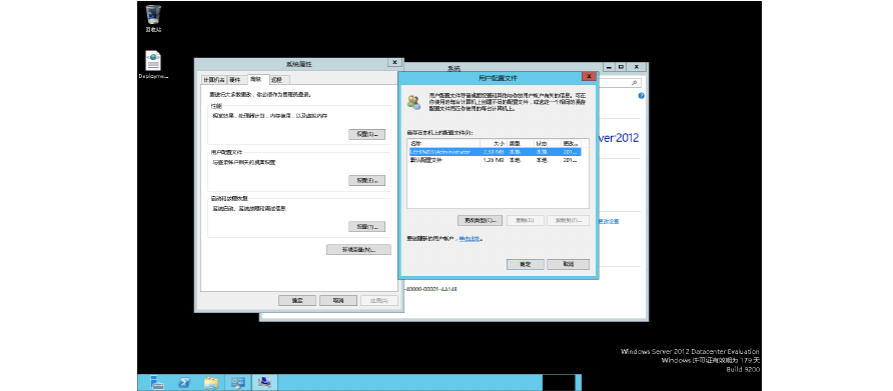
Task: Launch Windows PowerShell from the taskbar
Action: click(x=183, y=382)
